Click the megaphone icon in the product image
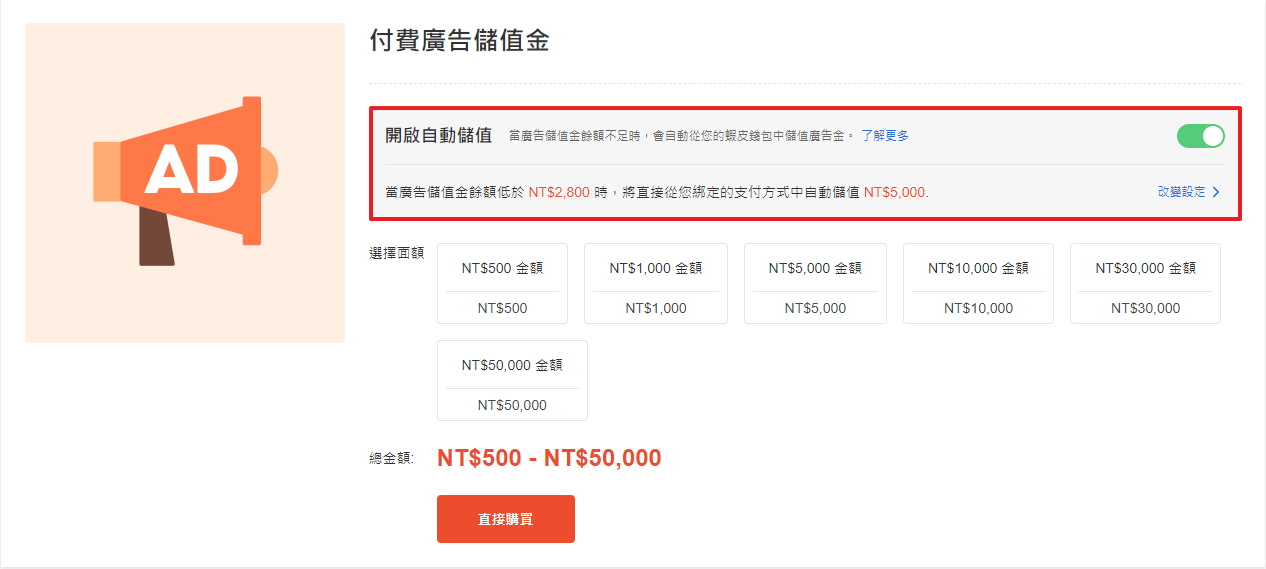Image resolution: width=1266 pixels, height=569 pixels. click(185, 181)
